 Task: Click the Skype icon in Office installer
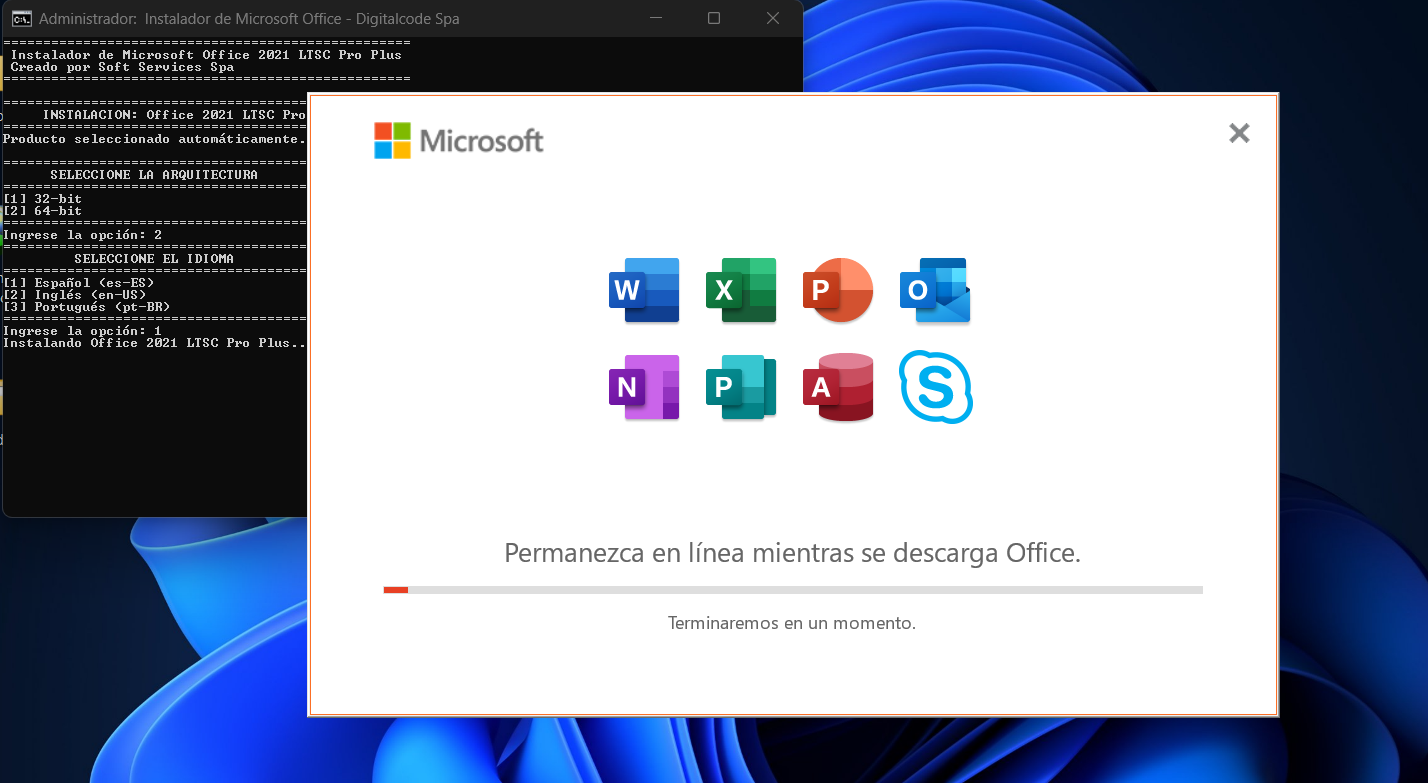(936, 387)
